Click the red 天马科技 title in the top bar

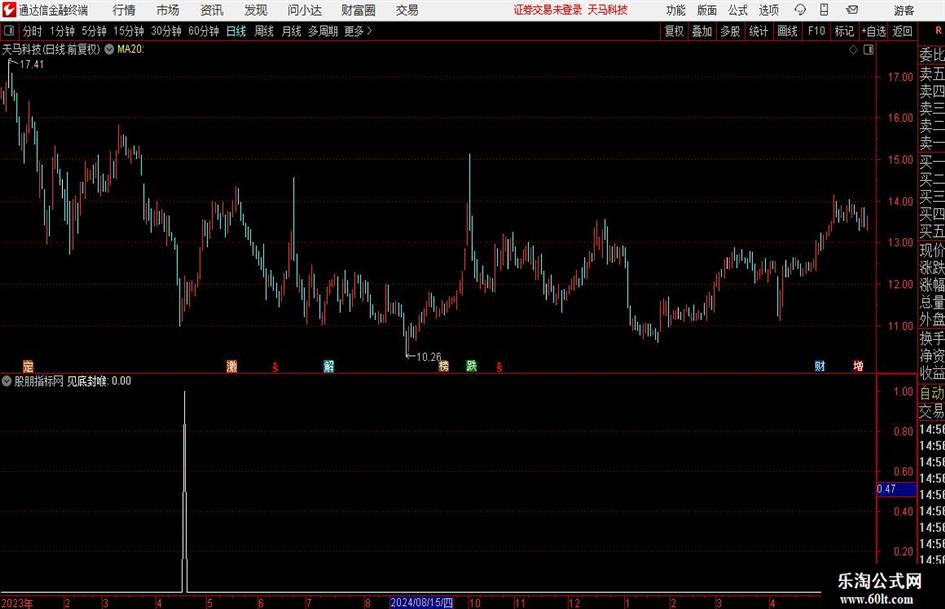[608, 10]
